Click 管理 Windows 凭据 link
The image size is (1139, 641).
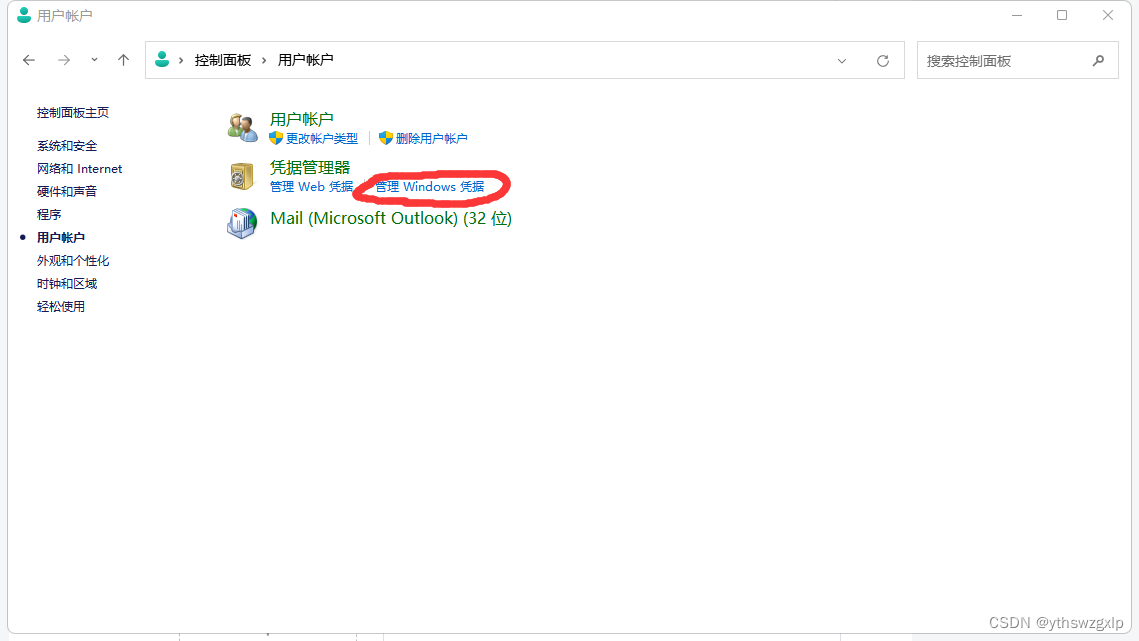[429, 187]
